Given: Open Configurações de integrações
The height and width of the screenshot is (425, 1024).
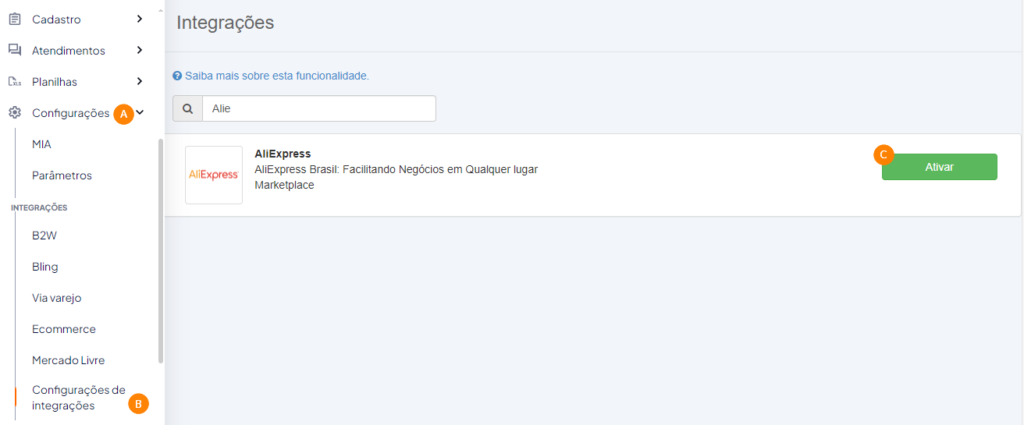Looking at the screenshot, I should coord(78,398).
